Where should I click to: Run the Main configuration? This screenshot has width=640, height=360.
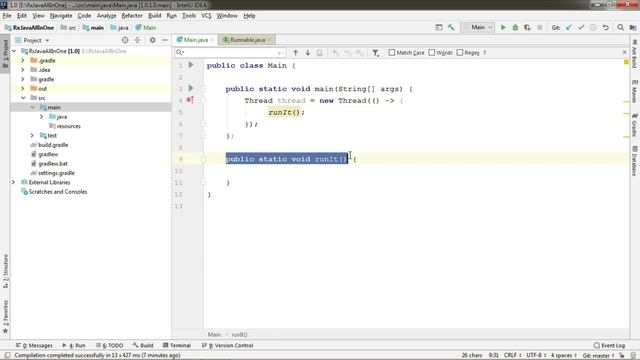click(x=503, y=27)
